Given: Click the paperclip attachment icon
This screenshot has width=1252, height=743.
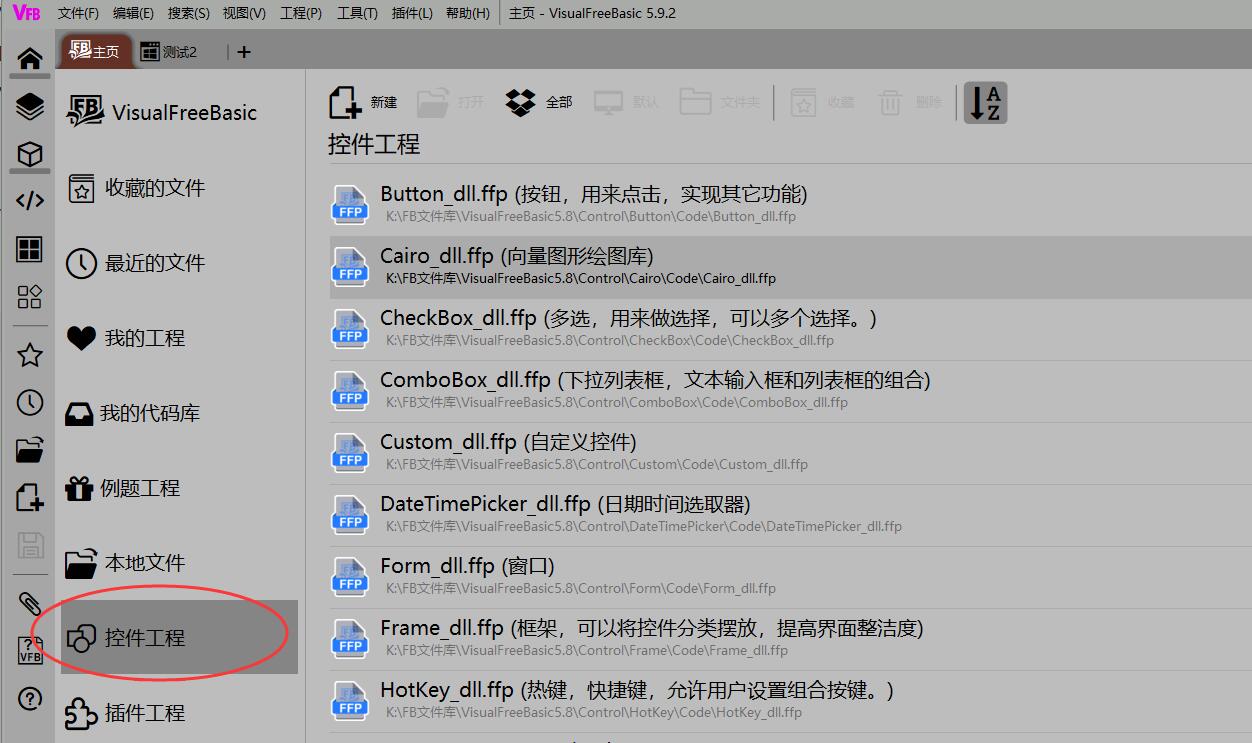Looking at the screenshot, I should coord(30,603).
